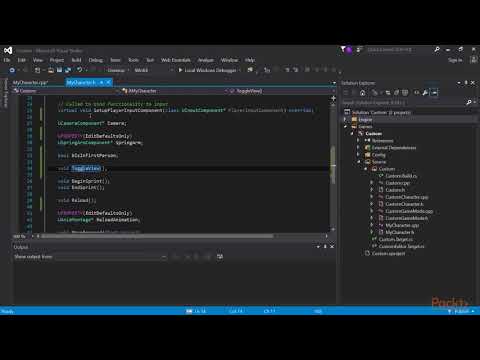Expand the Config folder
This screenshot has height=360, width=480.
point(359,155)
